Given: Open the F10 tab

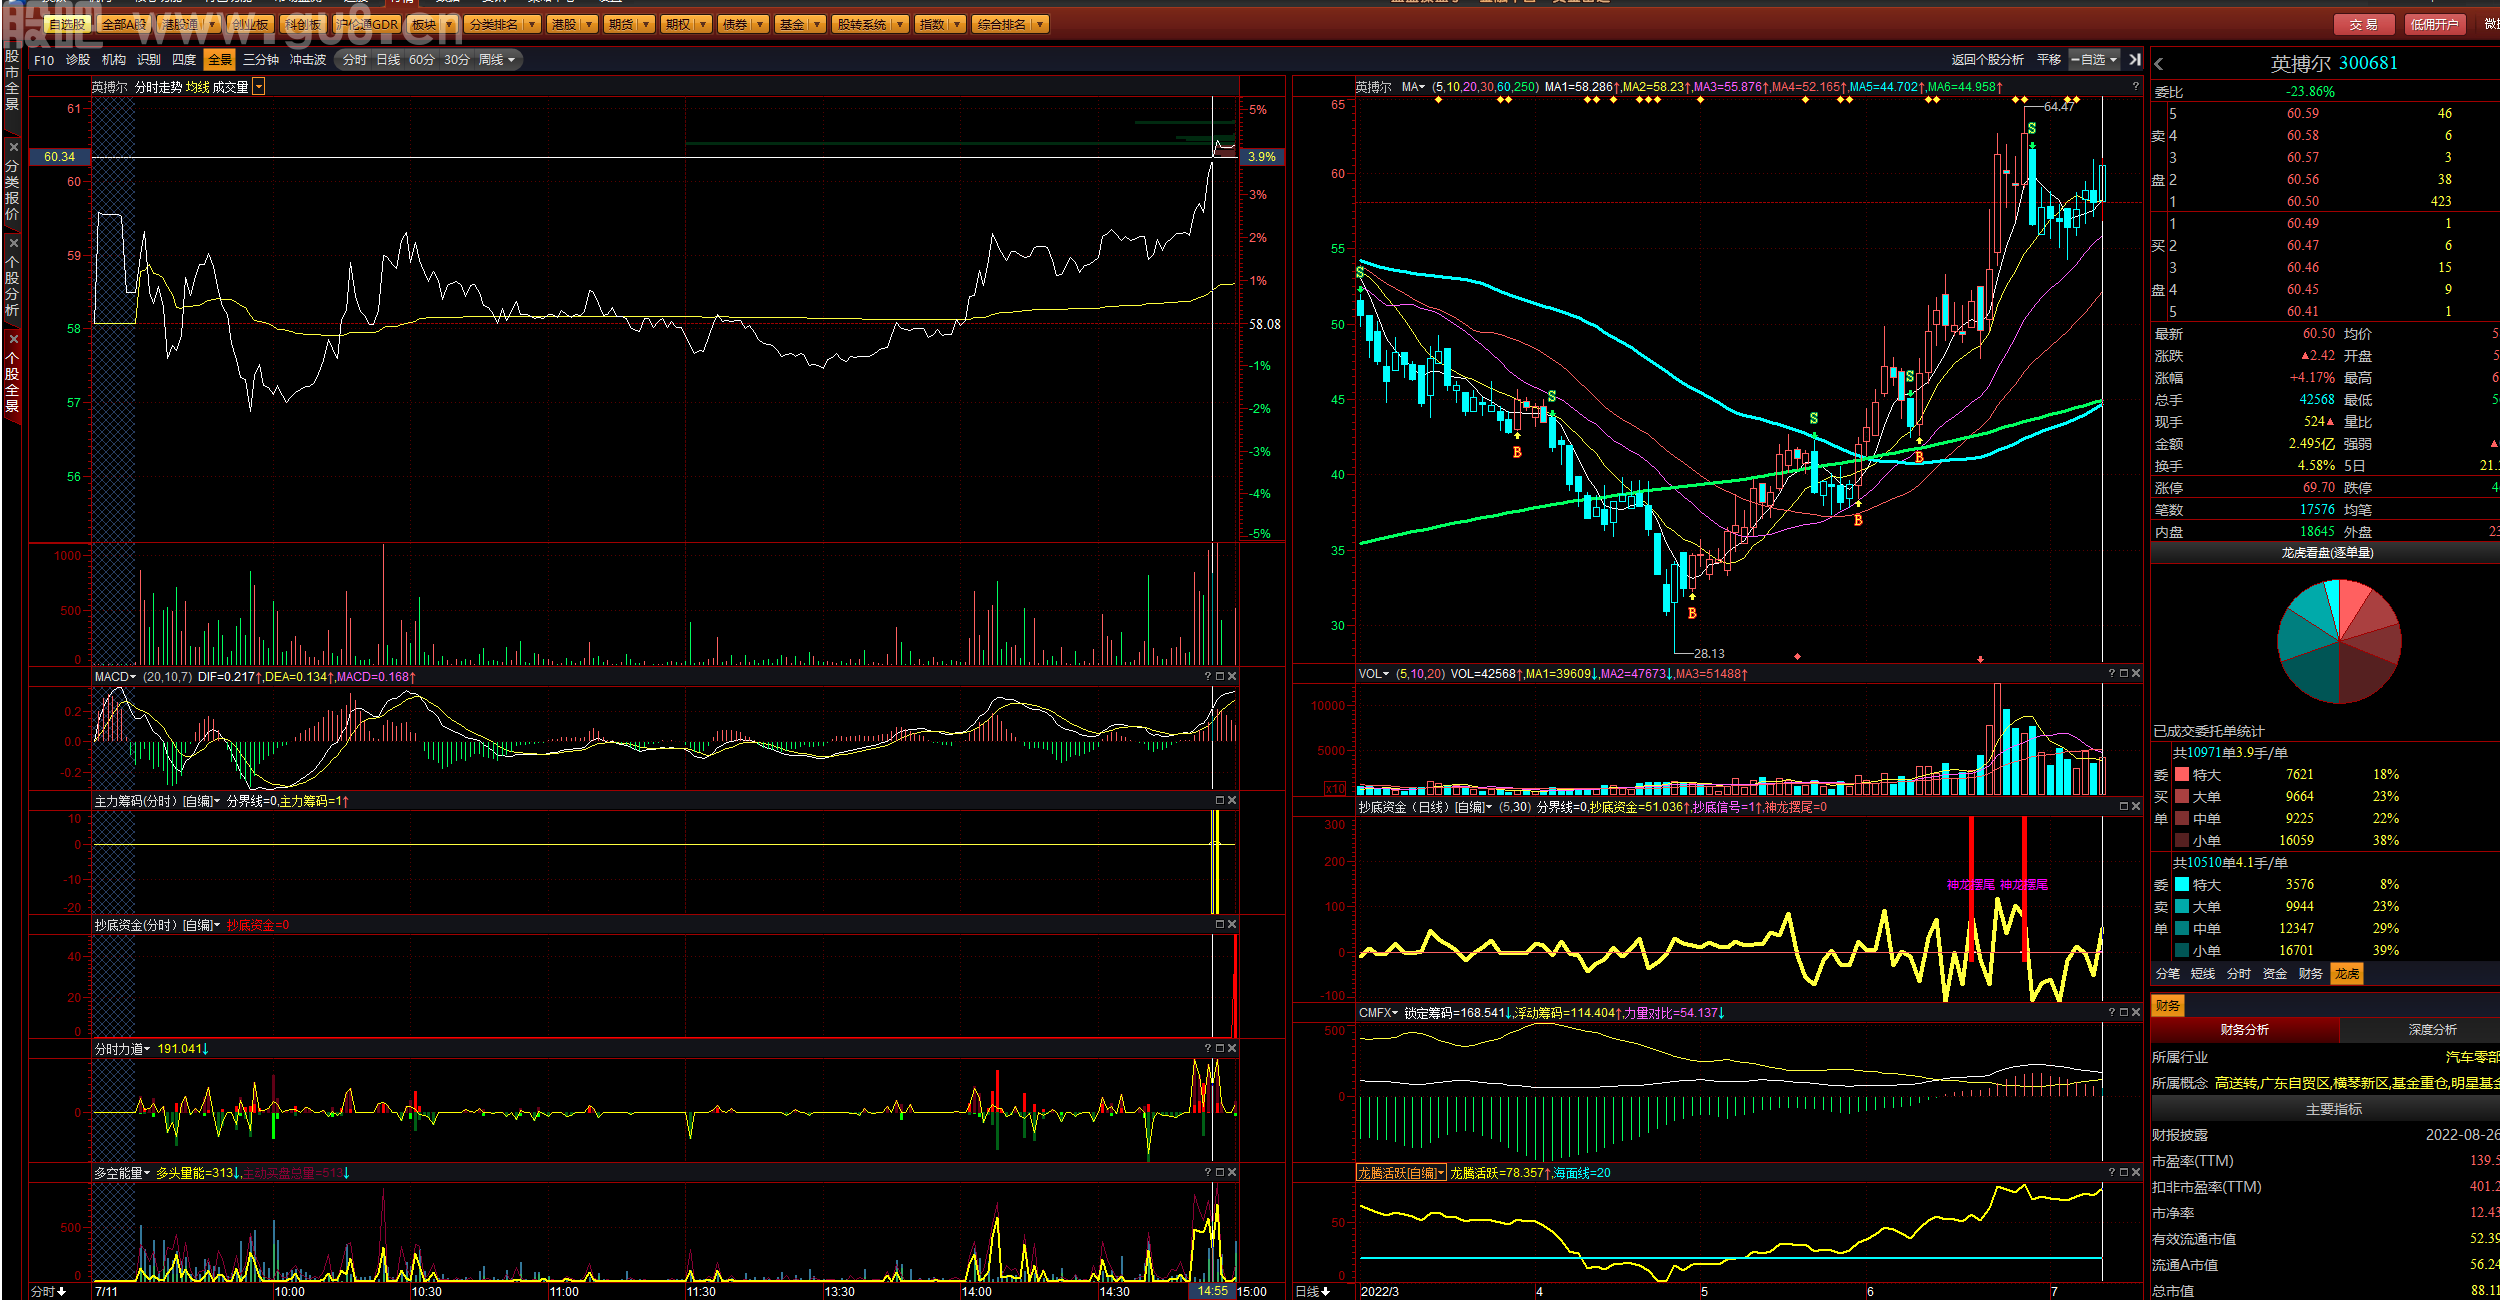Looking at the screenshot, I should 44,60.
